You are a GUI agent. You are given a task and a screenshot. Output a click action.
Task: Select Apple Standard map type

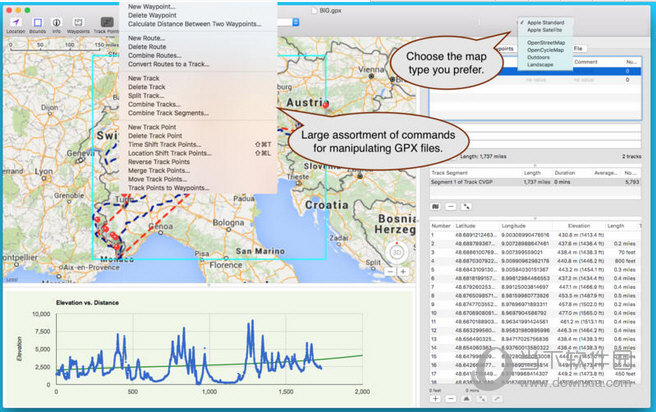546,23
